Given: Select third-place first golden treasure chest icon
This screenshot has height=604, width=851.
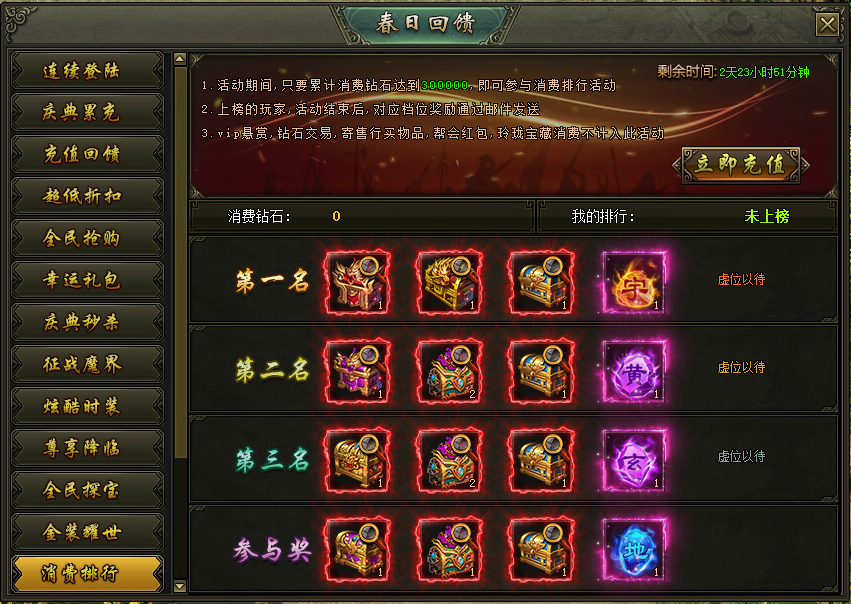Looking at the screenshot, I should coord(358,460).
